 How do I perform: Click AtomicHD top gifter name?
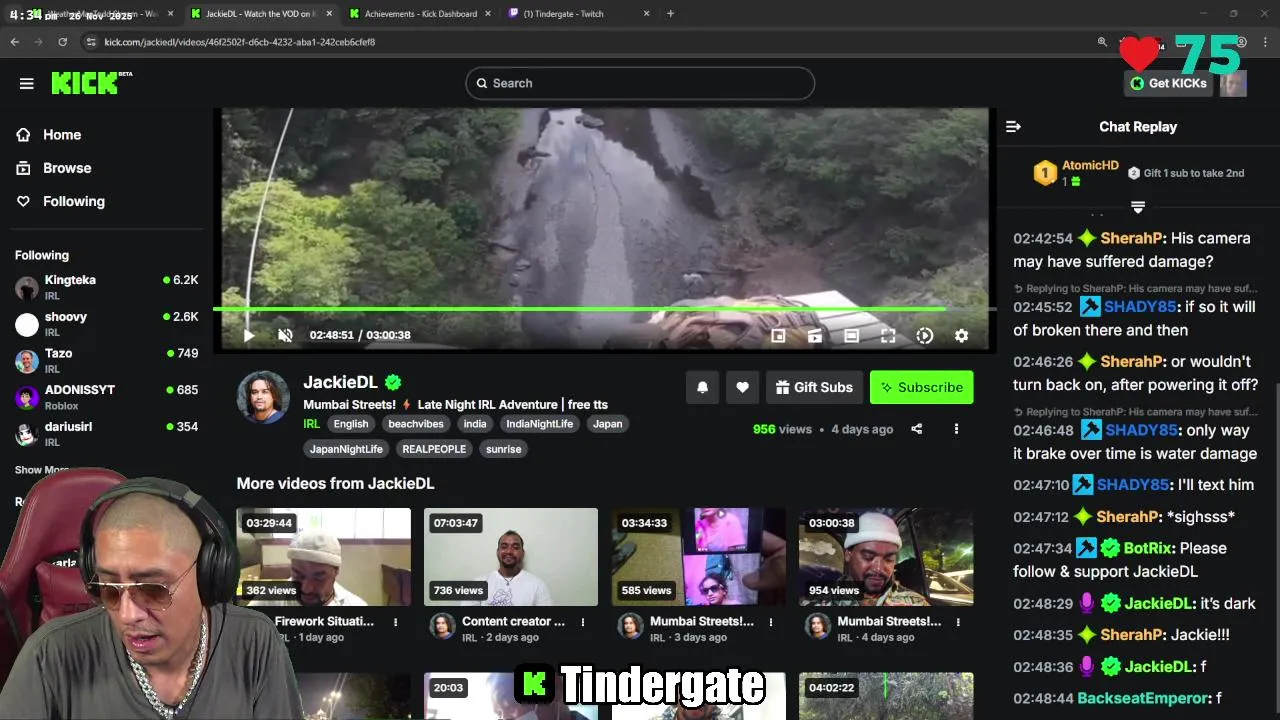pos(1090,166)
